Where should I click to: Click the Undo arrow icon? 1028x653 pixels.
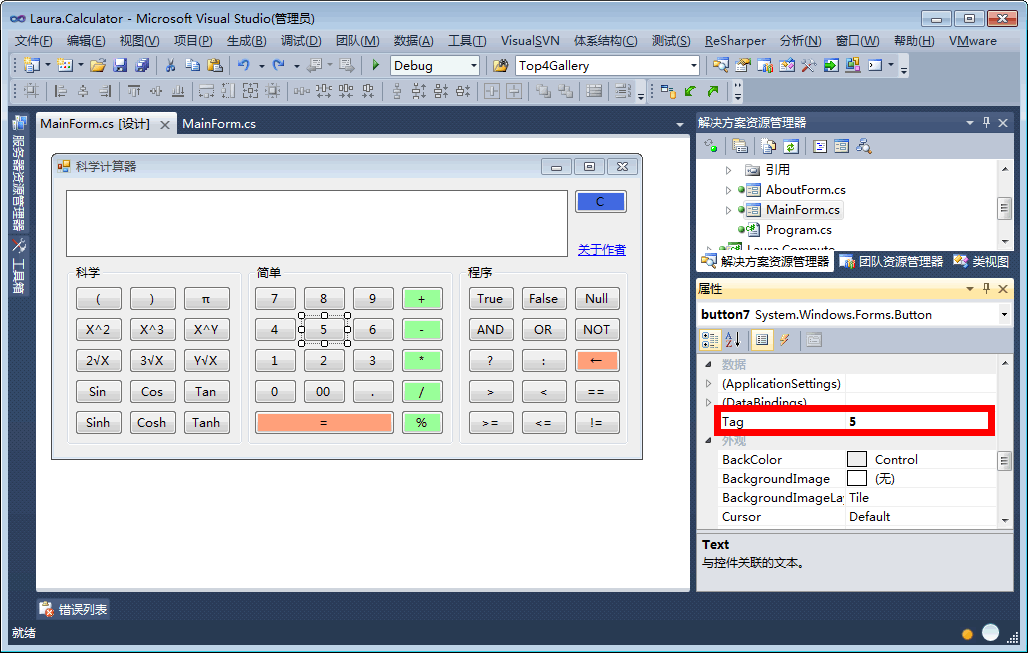tap(244, 66)
